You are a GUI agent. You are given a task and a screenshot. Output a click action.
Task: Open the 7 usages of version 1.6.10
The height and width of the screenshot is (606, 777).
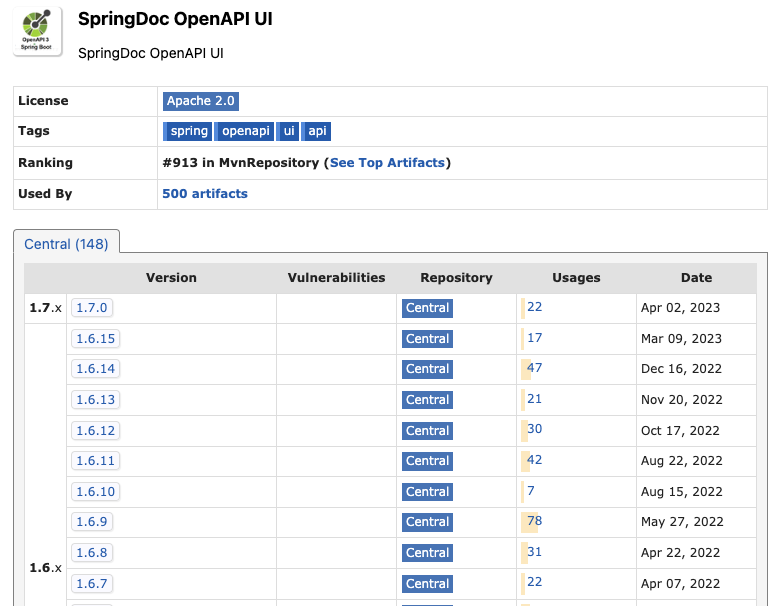(x=531, y=491)
